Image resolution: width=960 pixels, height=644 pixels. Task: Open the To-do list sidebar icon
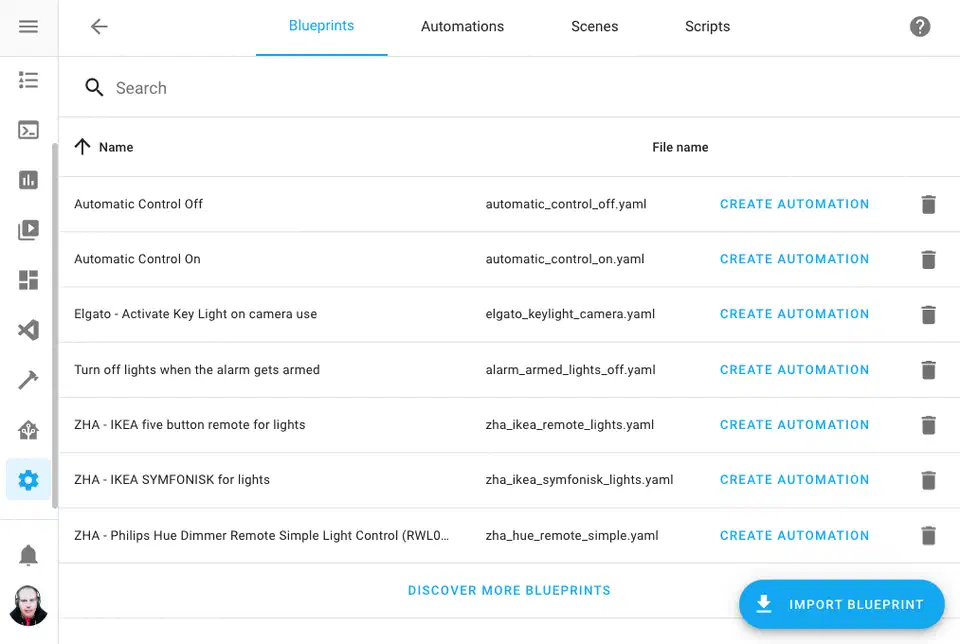[29, 80]
